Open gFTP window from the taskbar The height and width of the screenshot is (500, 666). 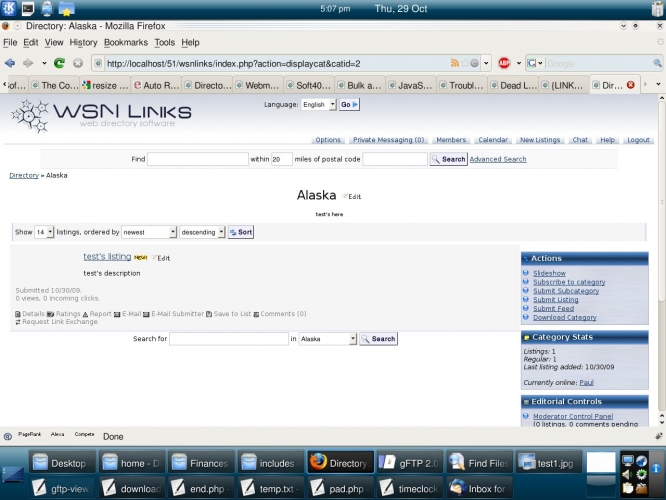point(407,463)
